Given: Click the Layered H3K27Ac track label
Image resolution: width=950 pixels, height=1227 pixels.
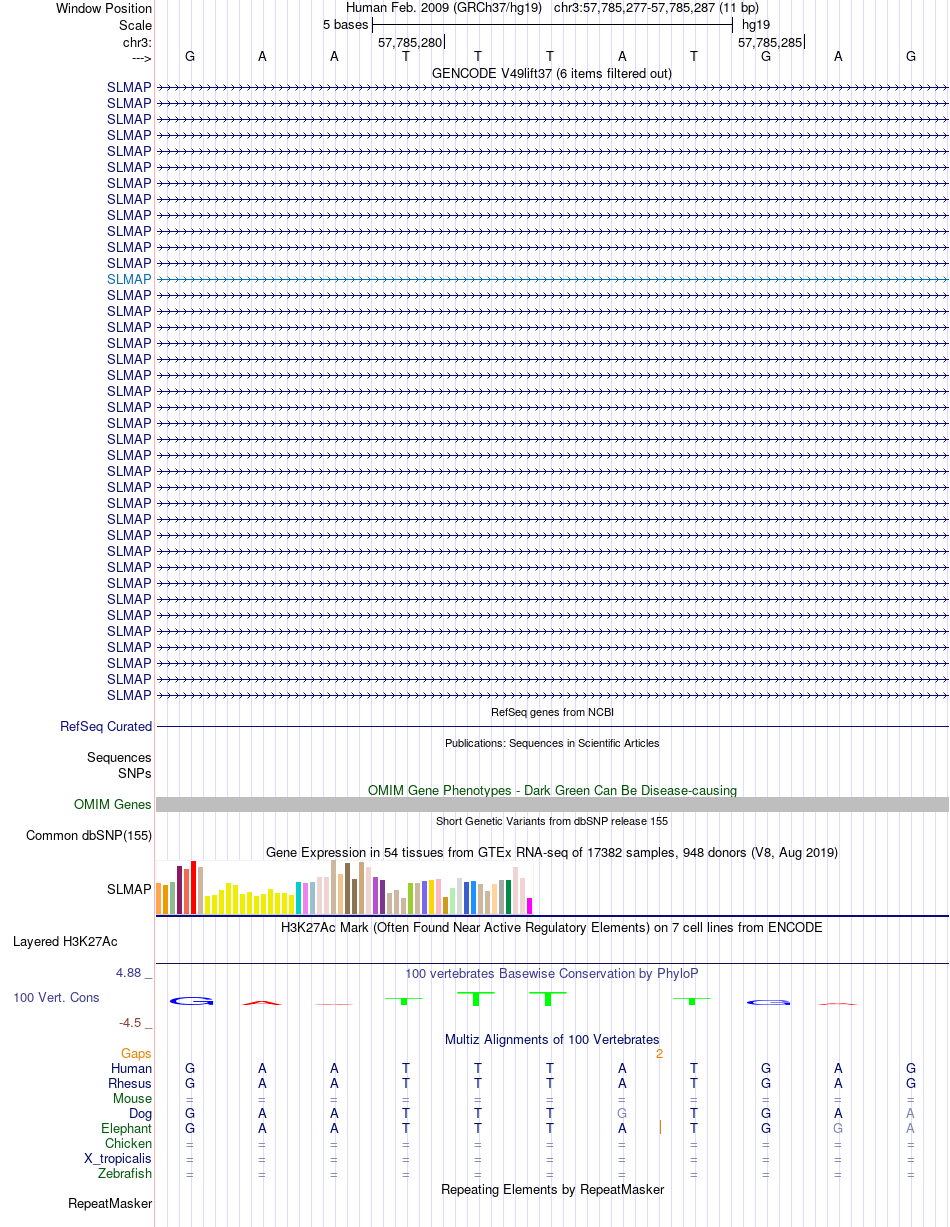Looking at the screenshot, I should pos(65,941).
